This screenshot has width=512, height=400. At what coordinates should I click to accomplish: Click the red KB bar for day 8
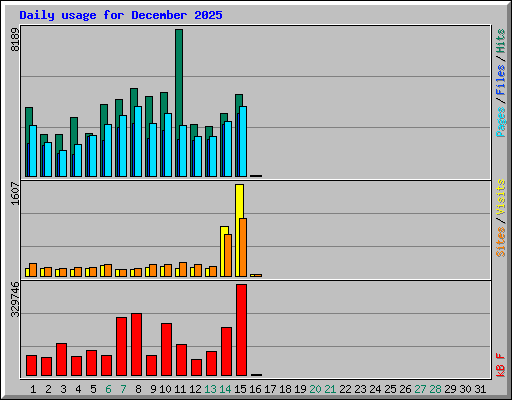(x=136, y=344)
